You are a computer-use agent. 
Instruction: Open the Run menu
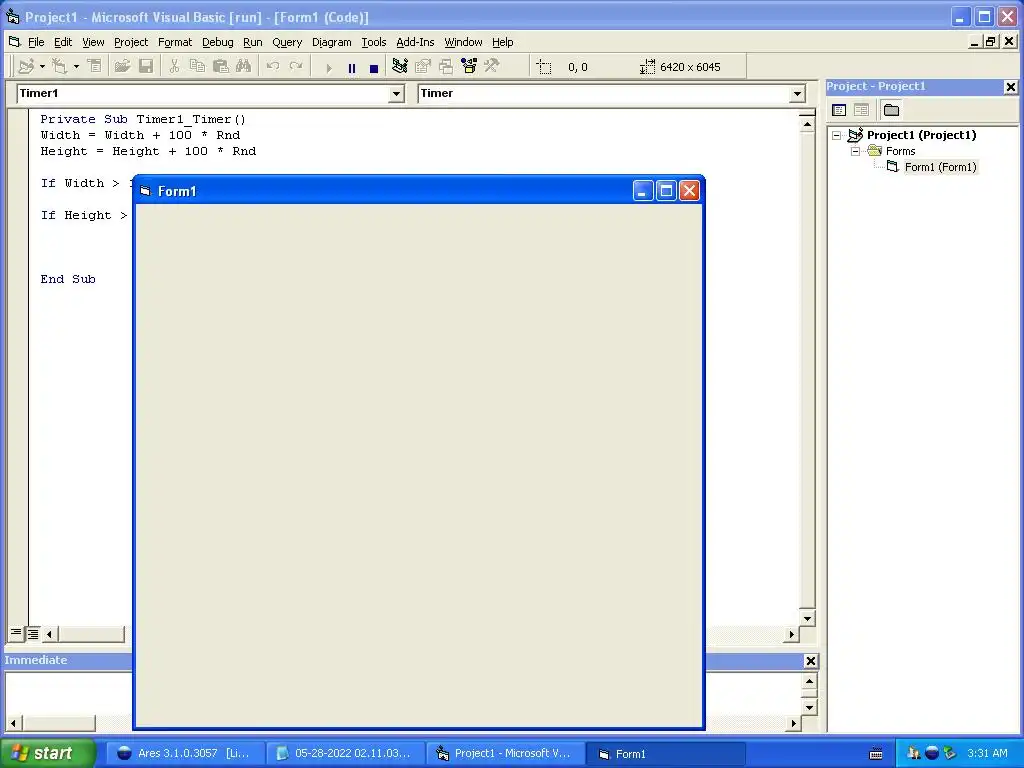click(253, 42)
